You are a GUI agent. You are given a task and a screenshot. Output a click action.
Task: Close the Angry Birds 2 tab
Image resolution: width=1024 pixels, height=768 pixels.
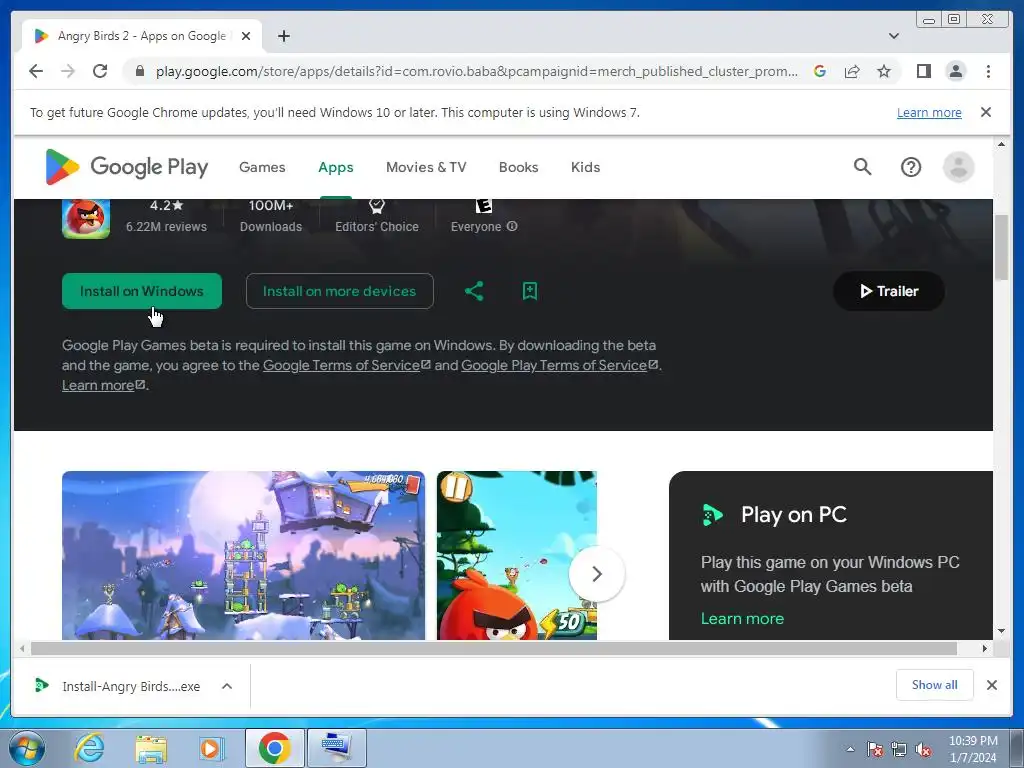point(246,36)
